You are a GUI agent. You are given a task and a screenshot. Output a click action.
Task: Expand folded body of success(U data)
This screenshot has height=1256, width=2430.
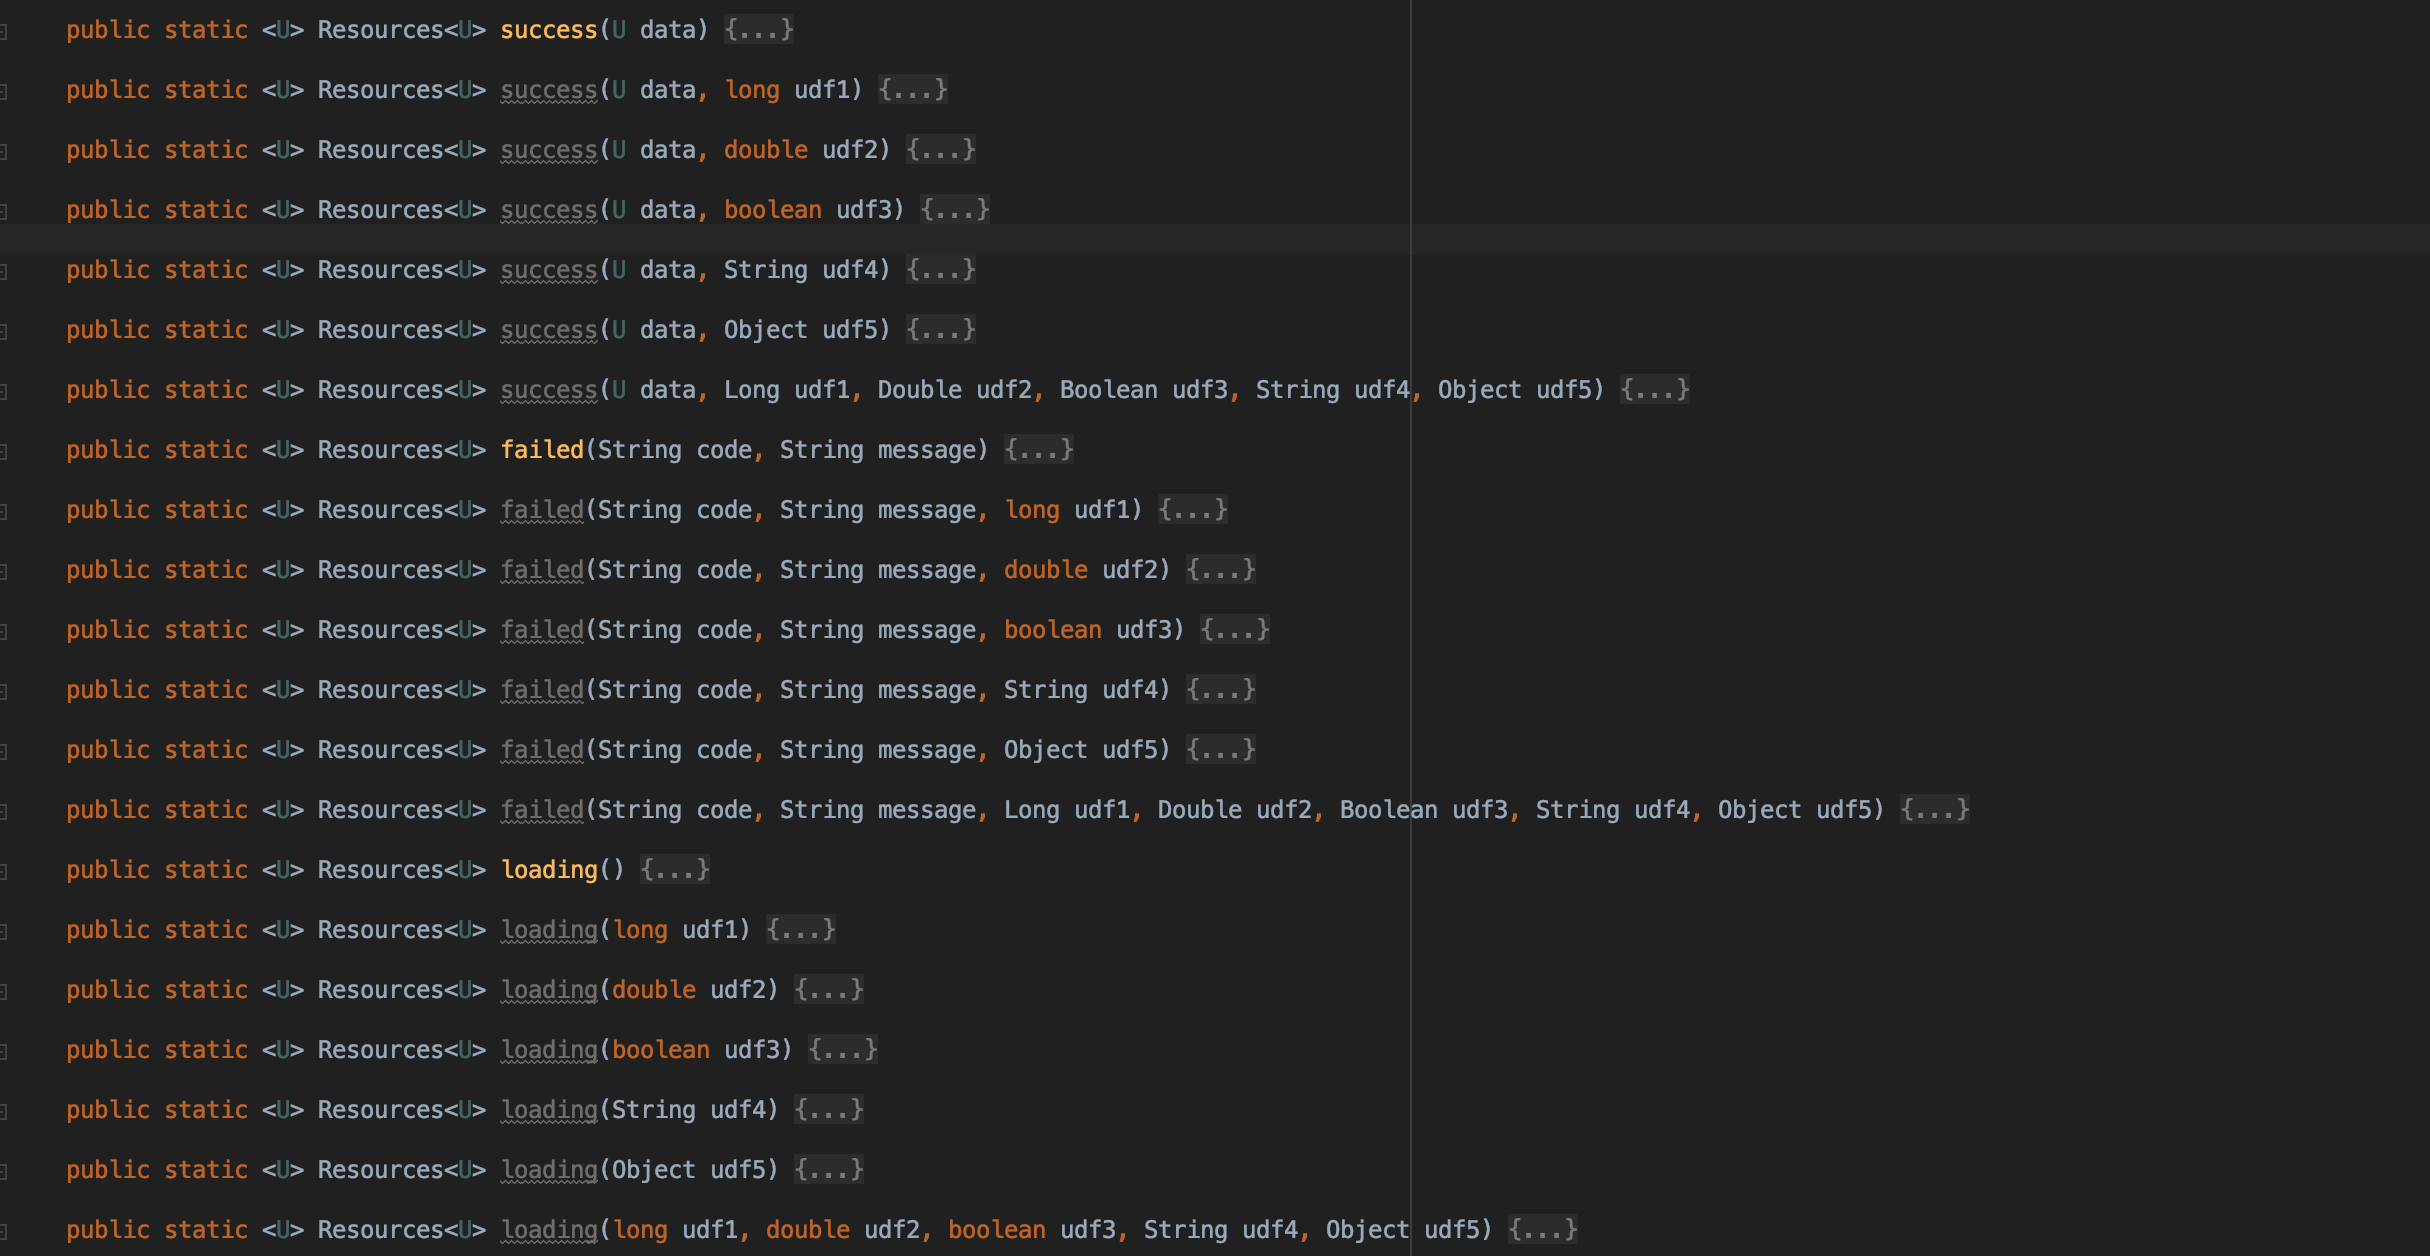[x=759, y=30]
